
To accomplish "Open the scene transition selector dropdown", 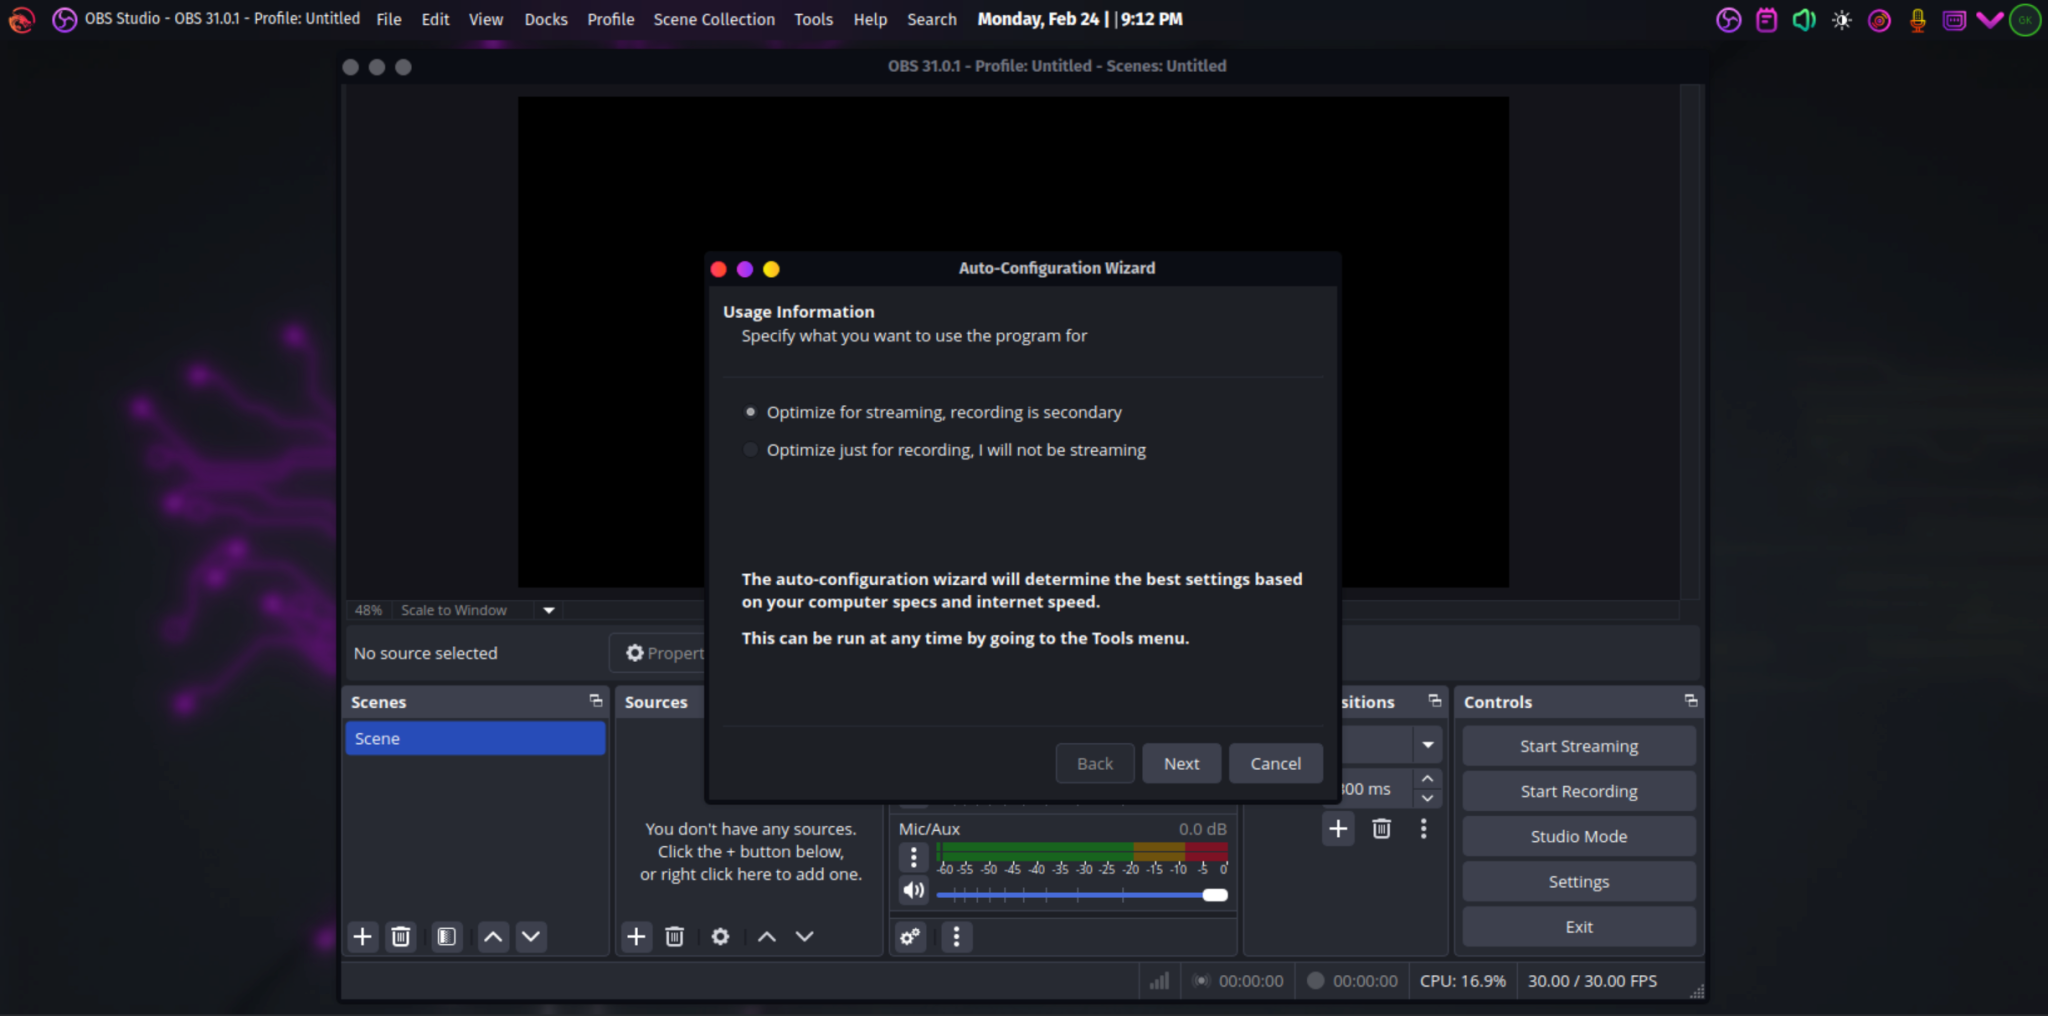I will [x=1427, y=744].
